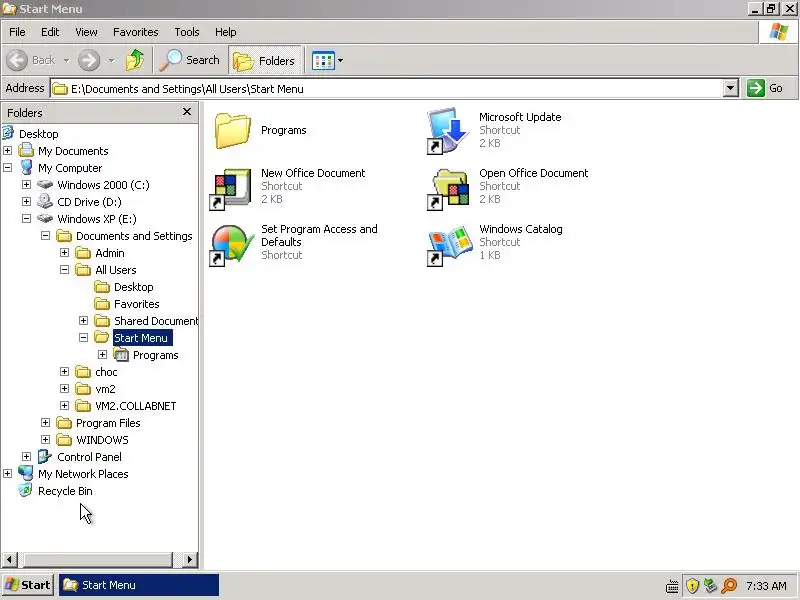The width and height of the screenshot is (800, 600).
Task: Open the View menu
Action: tap(86, 32)
